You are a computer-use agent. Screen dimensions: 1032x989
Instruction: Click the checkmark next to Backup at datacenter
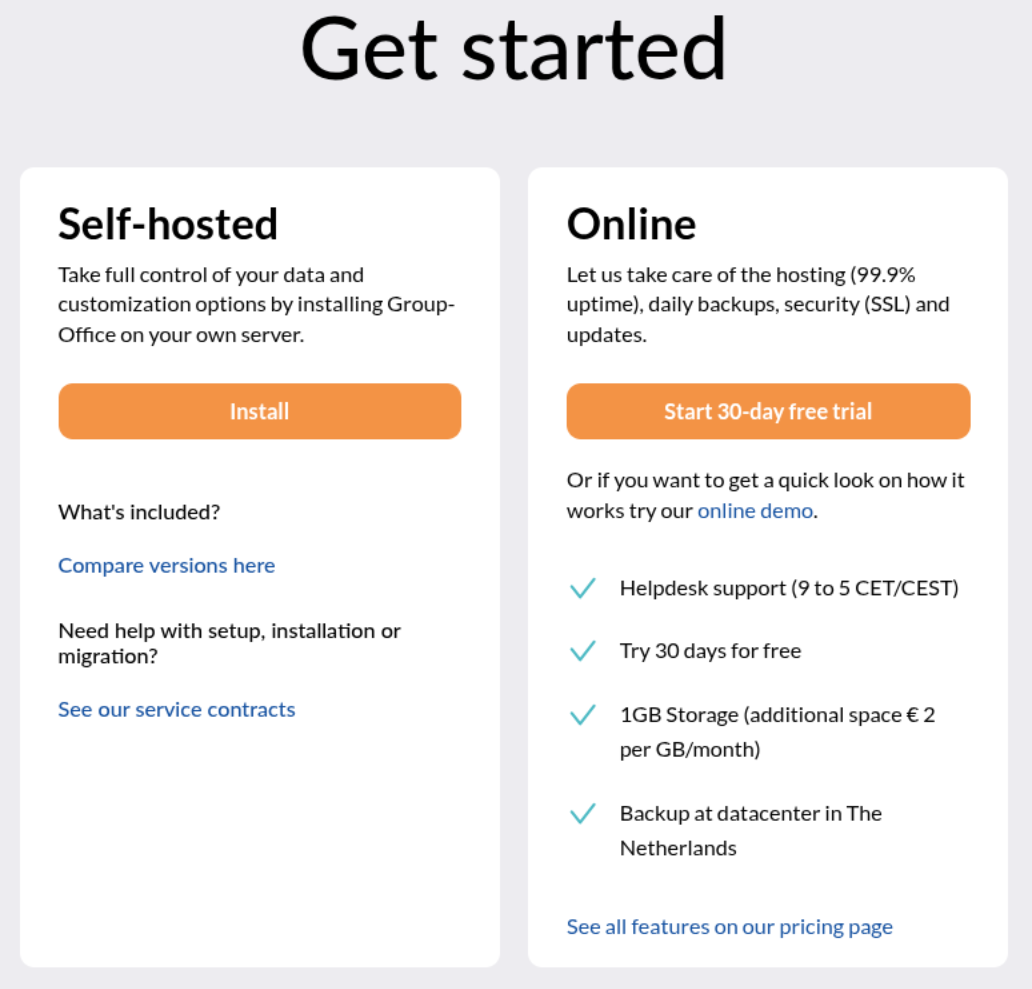point(582,814)
